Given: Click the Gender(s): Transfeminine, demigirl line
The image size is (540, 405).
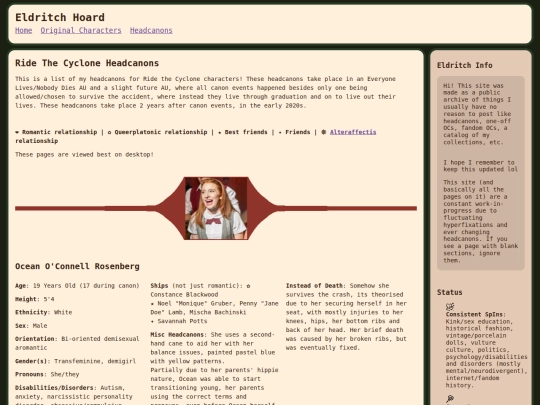Looking at the screenshot, I should click(x=75, y=361).
